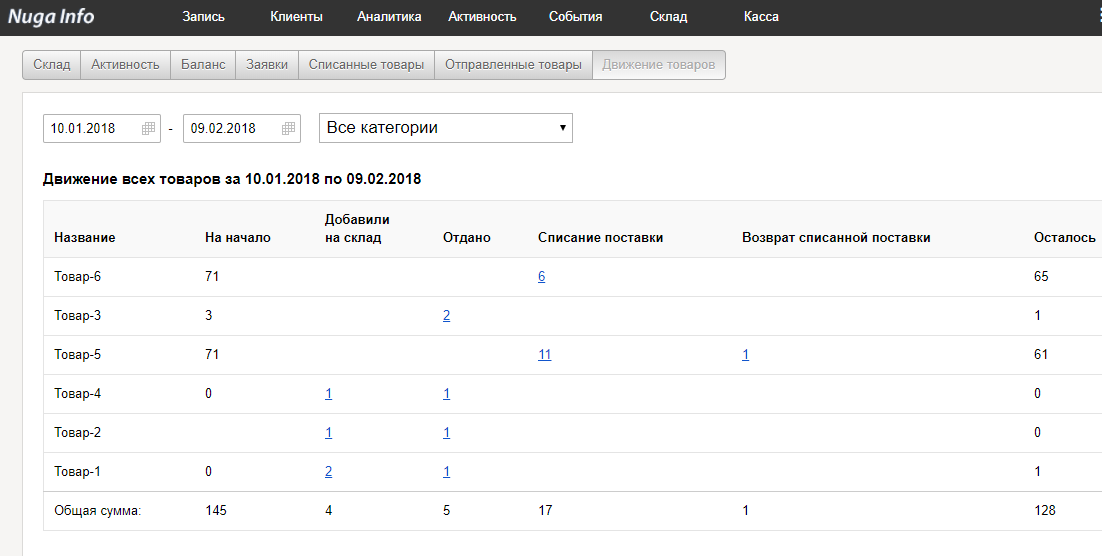Open the 'Списанные товары' tab

click(366, 65)
